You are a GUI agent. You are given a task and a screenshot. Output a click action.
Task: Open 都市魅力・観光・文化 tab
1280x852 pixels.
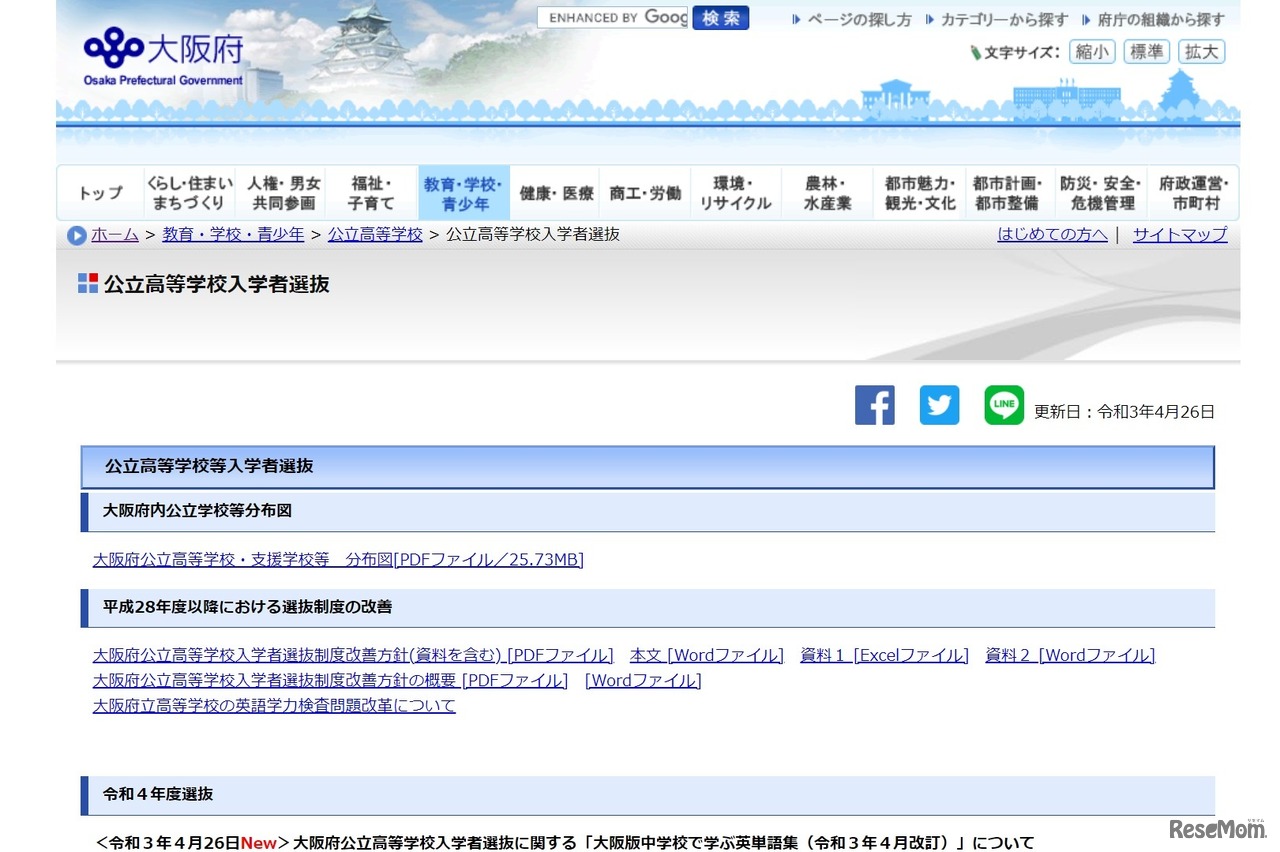click(x=919, y=193)
